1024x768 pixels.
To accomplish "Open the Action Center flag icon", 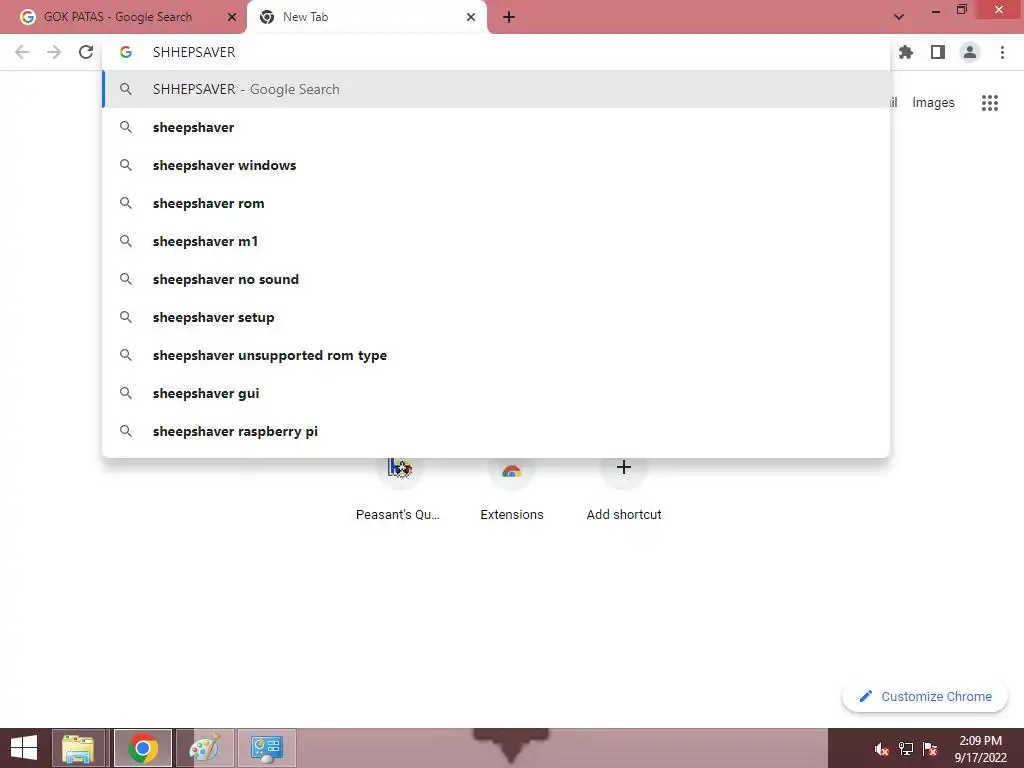I will pos(930,749).
